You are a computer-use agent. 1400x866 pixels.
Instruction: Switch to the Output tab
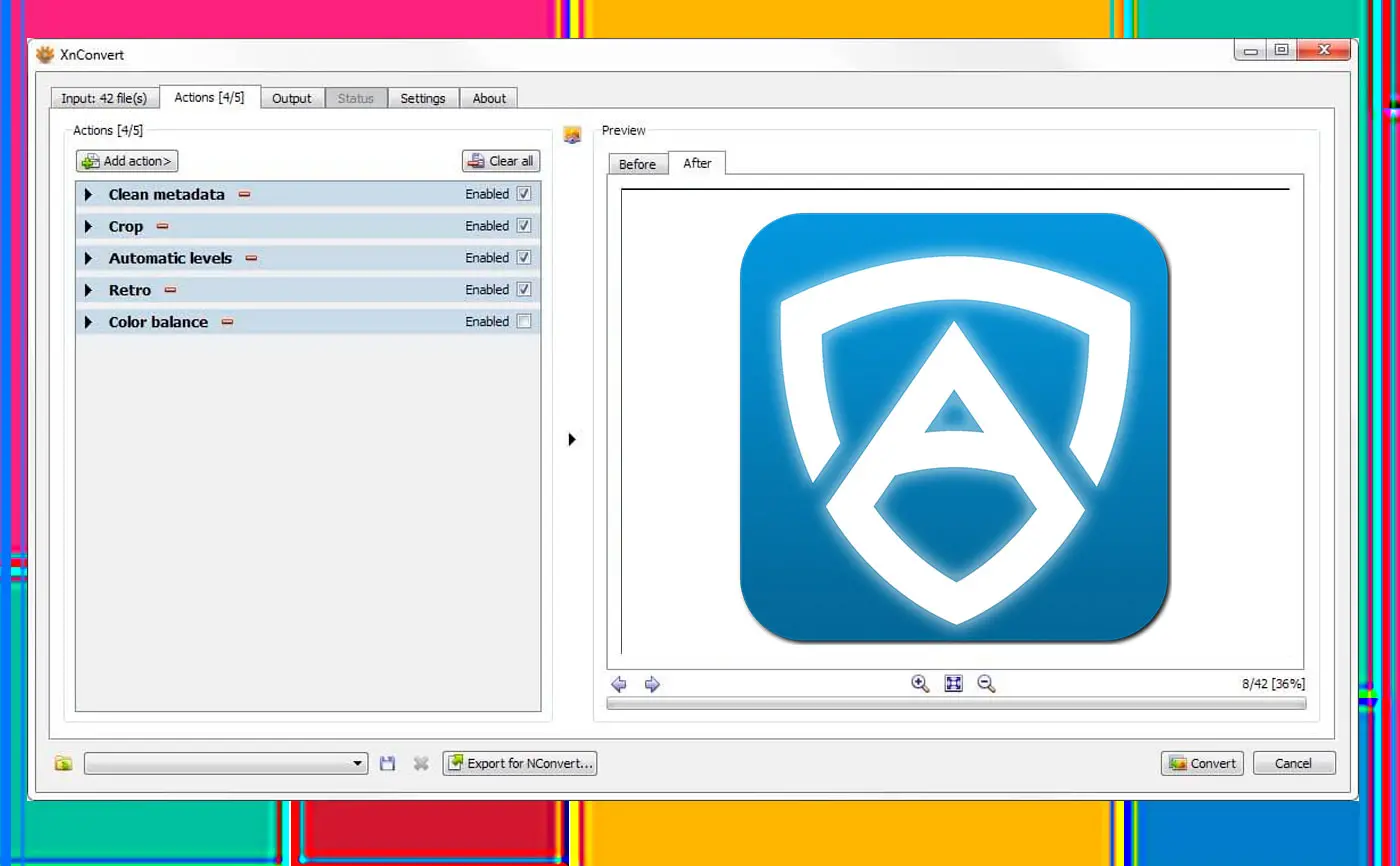292,98
